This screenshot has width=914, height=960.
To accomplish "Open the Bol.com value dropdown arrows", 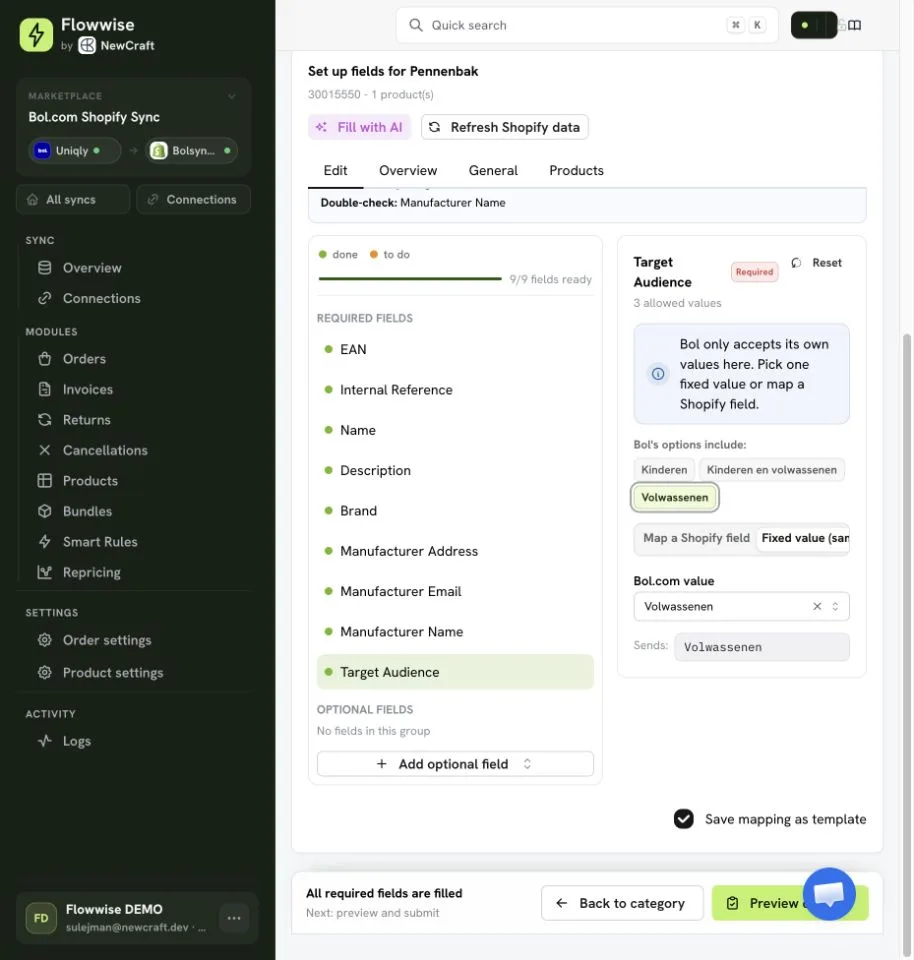I will (835, 607).
